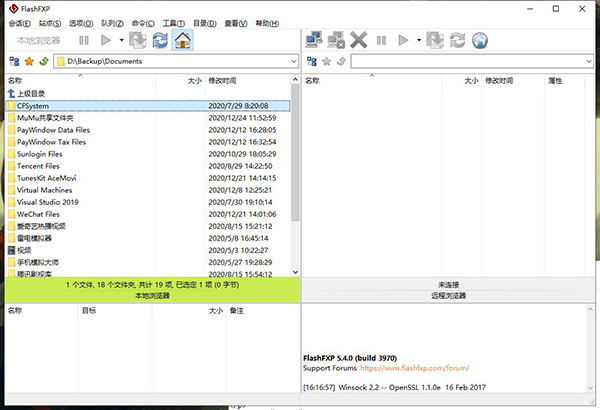Click the remote folder tree icon

click(x=312, y=61)
